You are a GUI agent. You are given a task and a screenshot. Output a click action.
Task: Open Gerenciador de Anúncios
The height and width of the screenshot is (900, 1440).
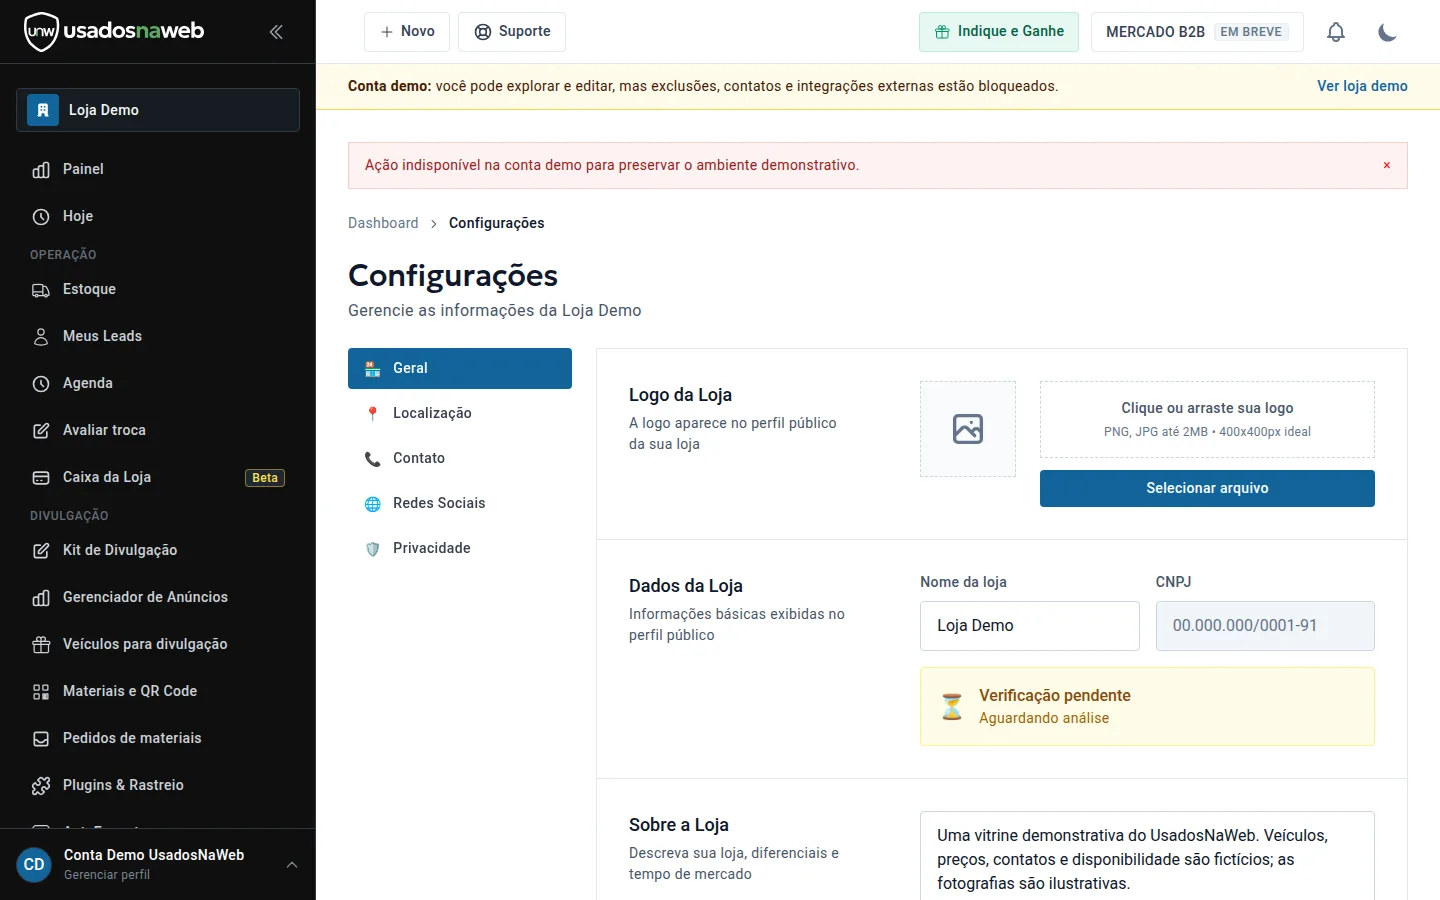pos(158,597)
